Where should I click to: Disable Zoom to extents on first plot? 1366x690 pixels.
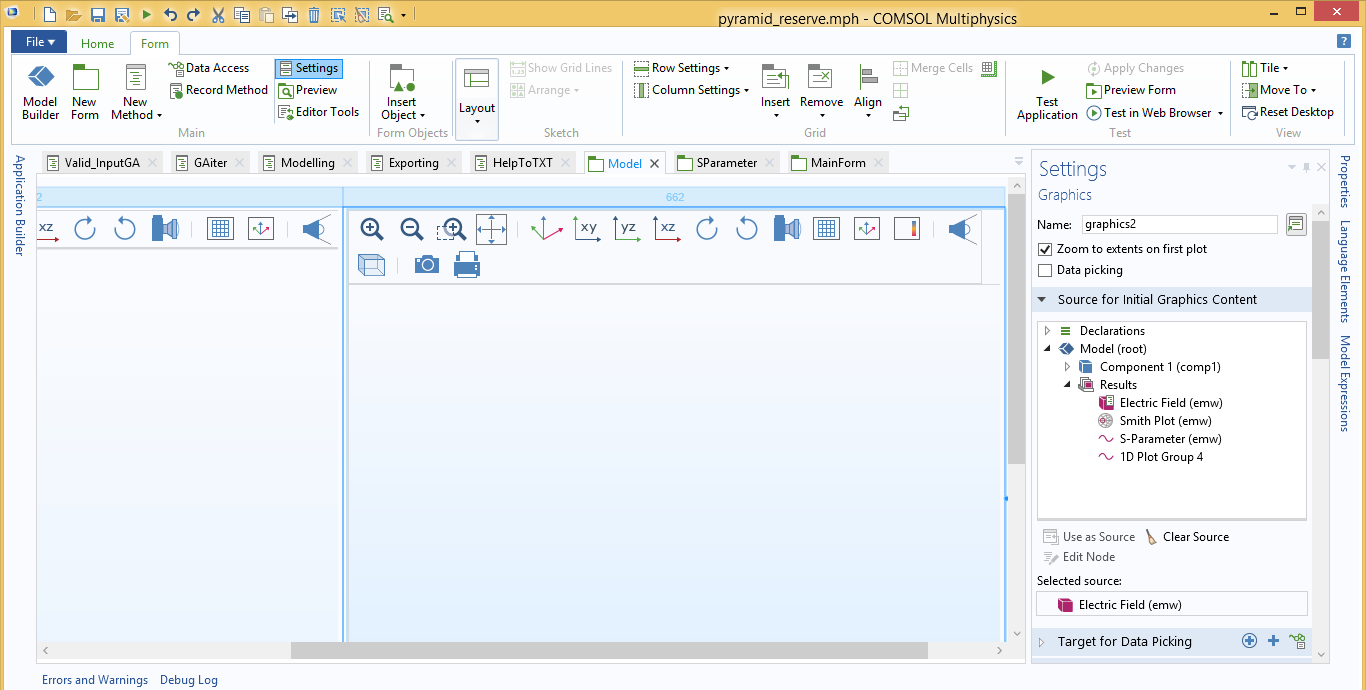click(x=1045, y=249)
